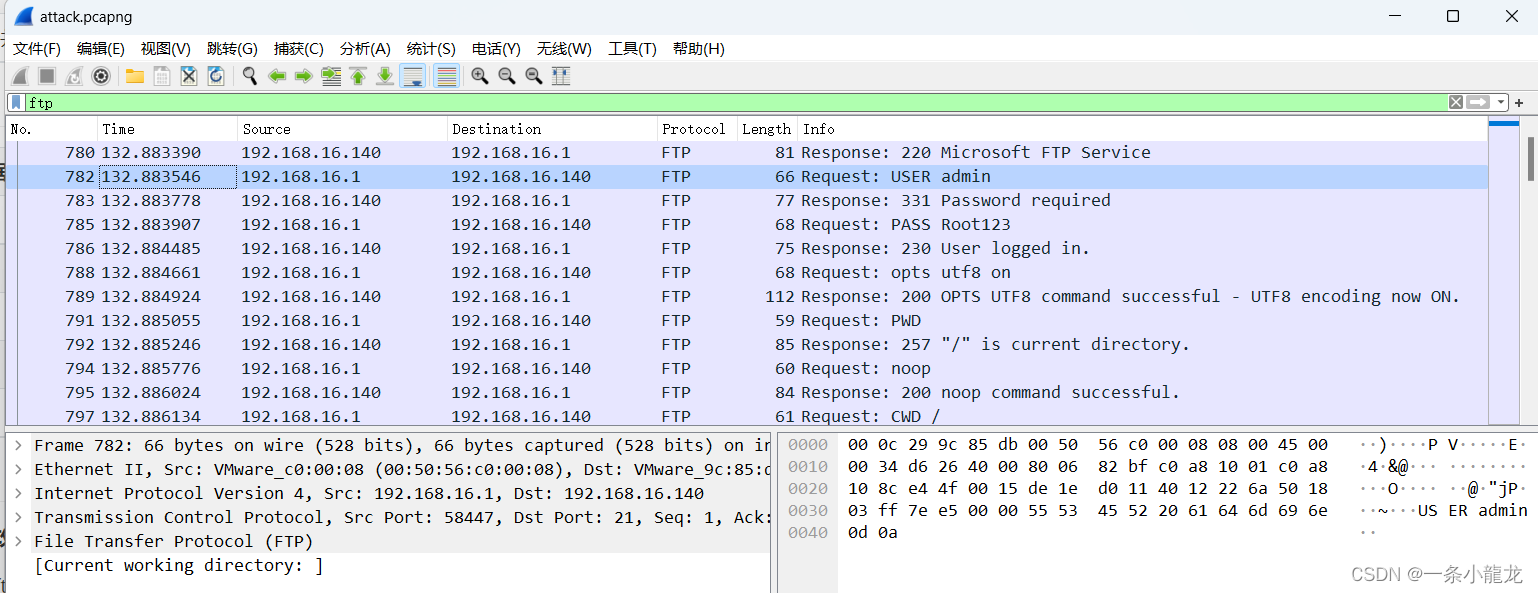Expand the Frame 782 tree row
This screenshot has height=593, width=1538.
(18, 445)
